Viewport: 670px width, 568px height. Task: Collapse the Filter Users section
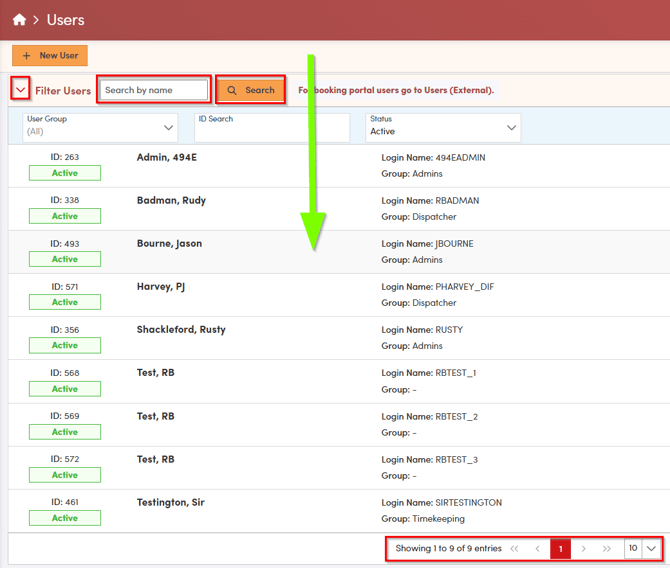coord(20,90)
